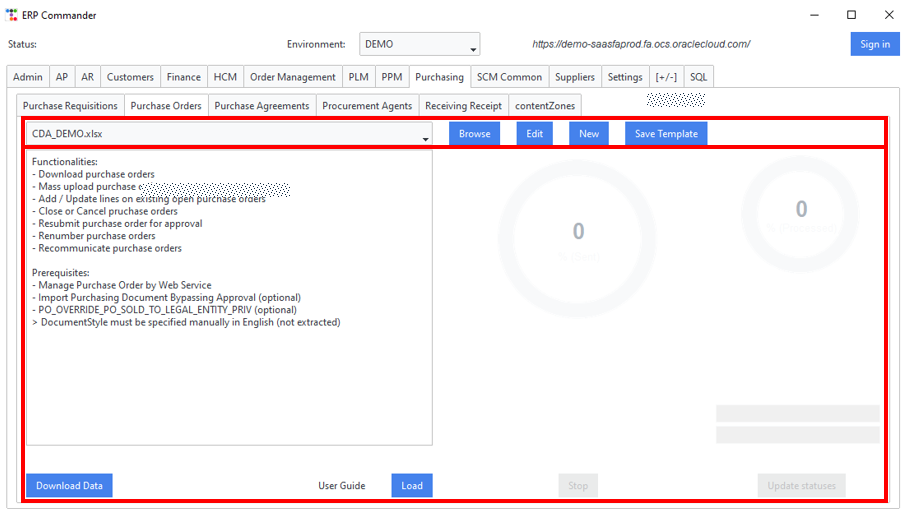Screen dimensions: 906x513
Task: Expand the CDA_DEMO.xlsx template dropdown
Action: tap(229, 134)
